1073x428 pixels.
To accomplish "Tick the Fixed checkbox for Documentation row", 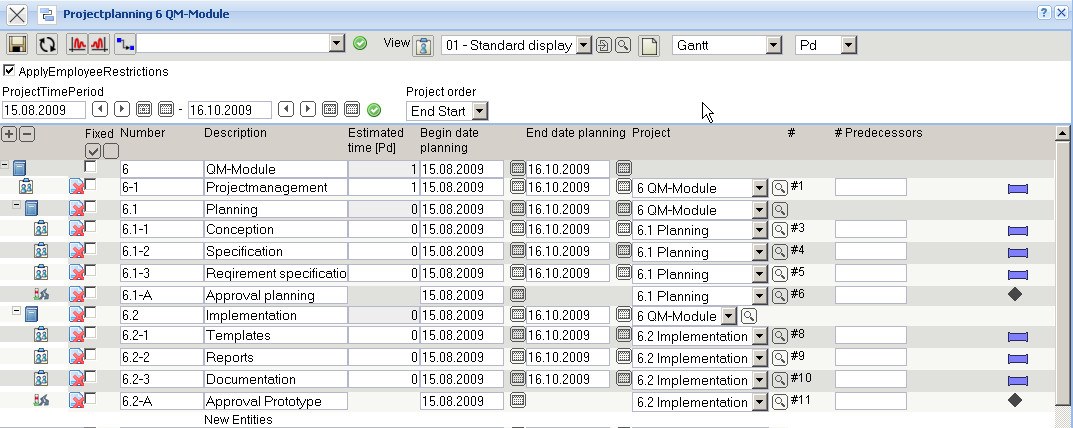I will [x=91, y=378].
